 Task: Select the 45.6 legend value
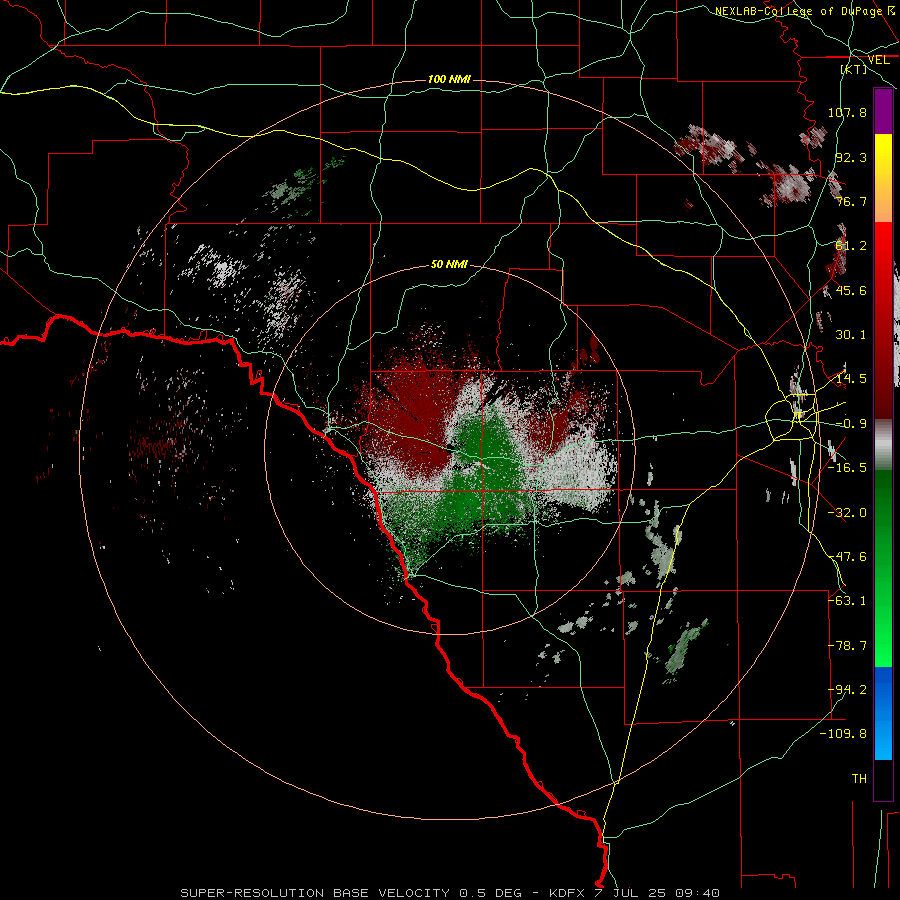(x=851, y=290)
